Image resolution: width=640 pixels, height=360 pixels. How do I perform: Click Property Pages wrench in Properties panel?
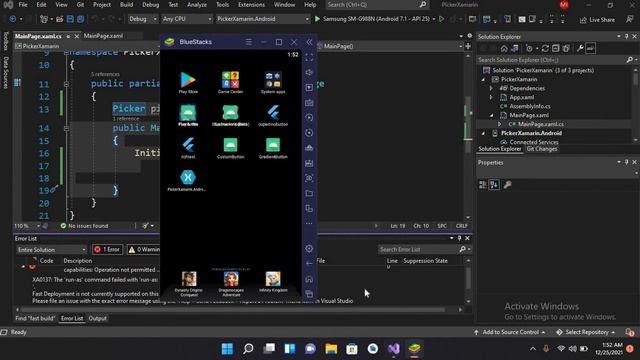point(507,184)
